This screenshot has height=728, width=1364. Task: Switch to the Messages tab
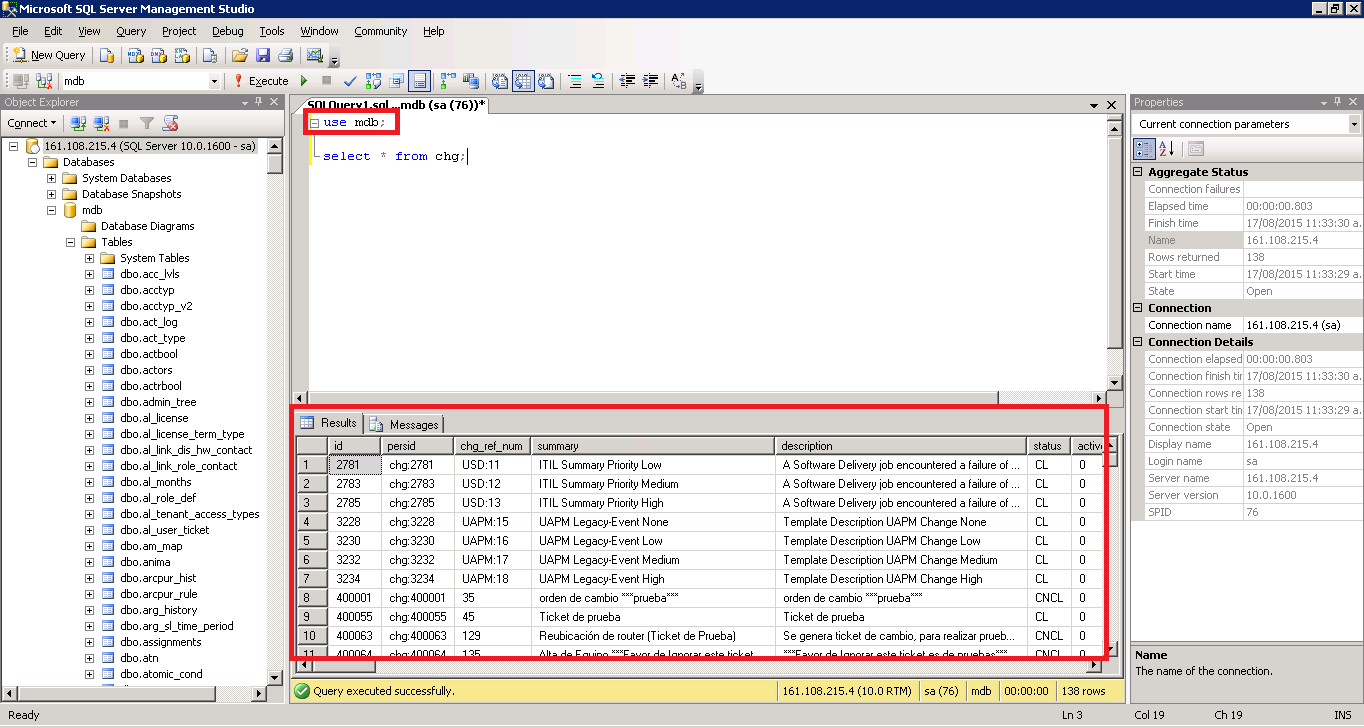404,424
